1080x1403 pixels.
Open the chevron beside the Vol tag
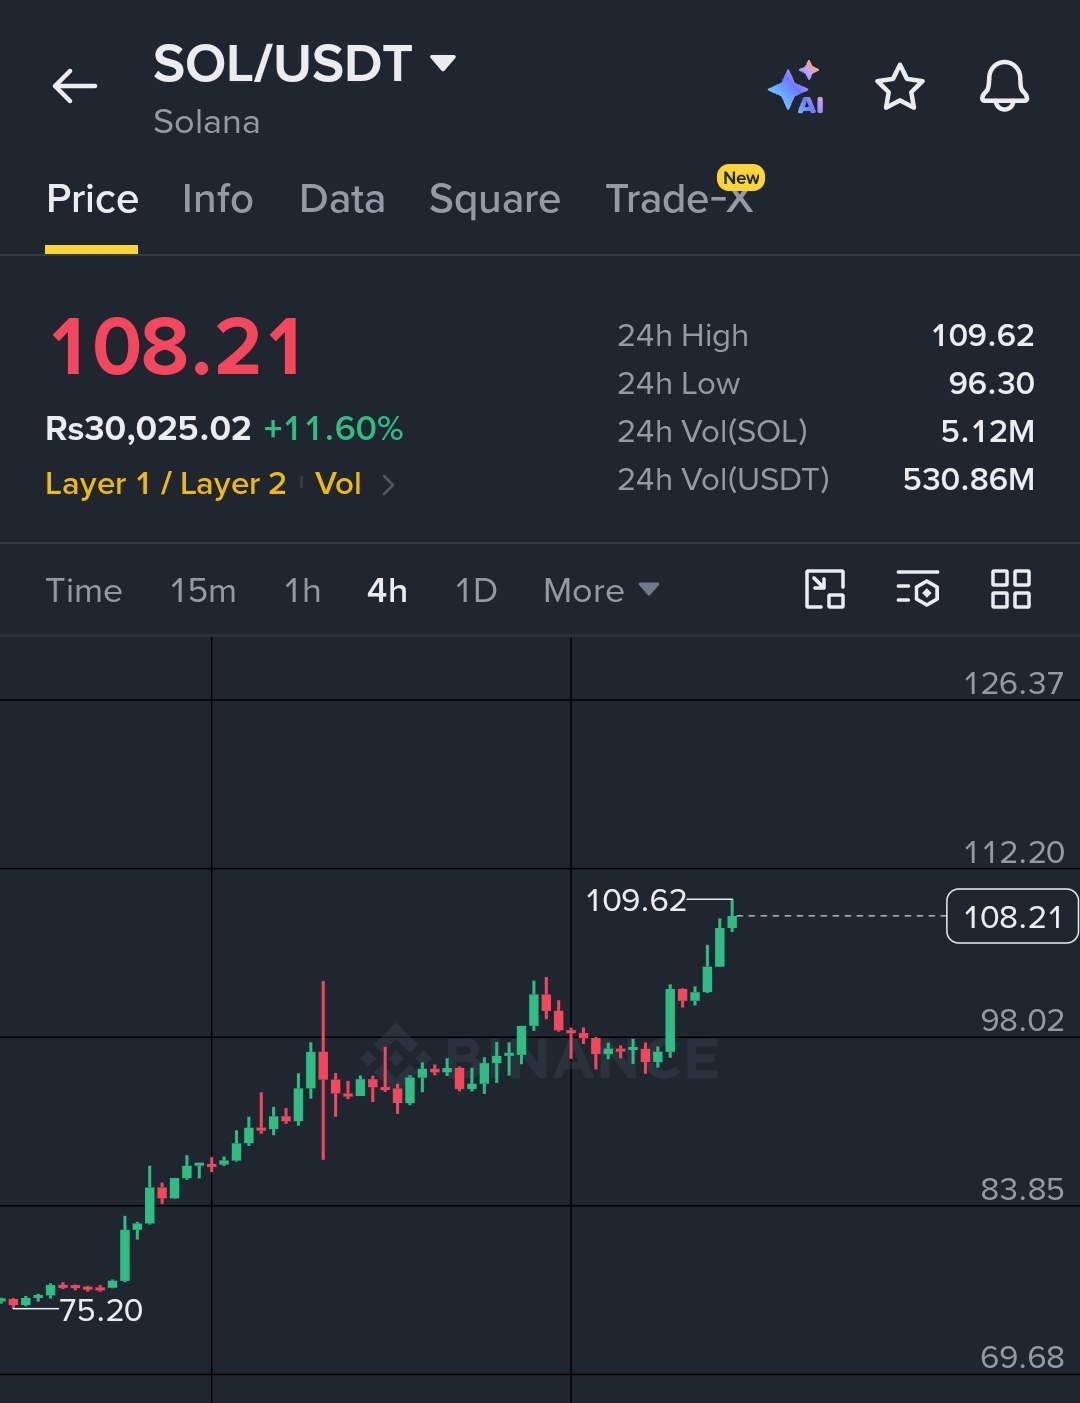[x=389, y=485]
